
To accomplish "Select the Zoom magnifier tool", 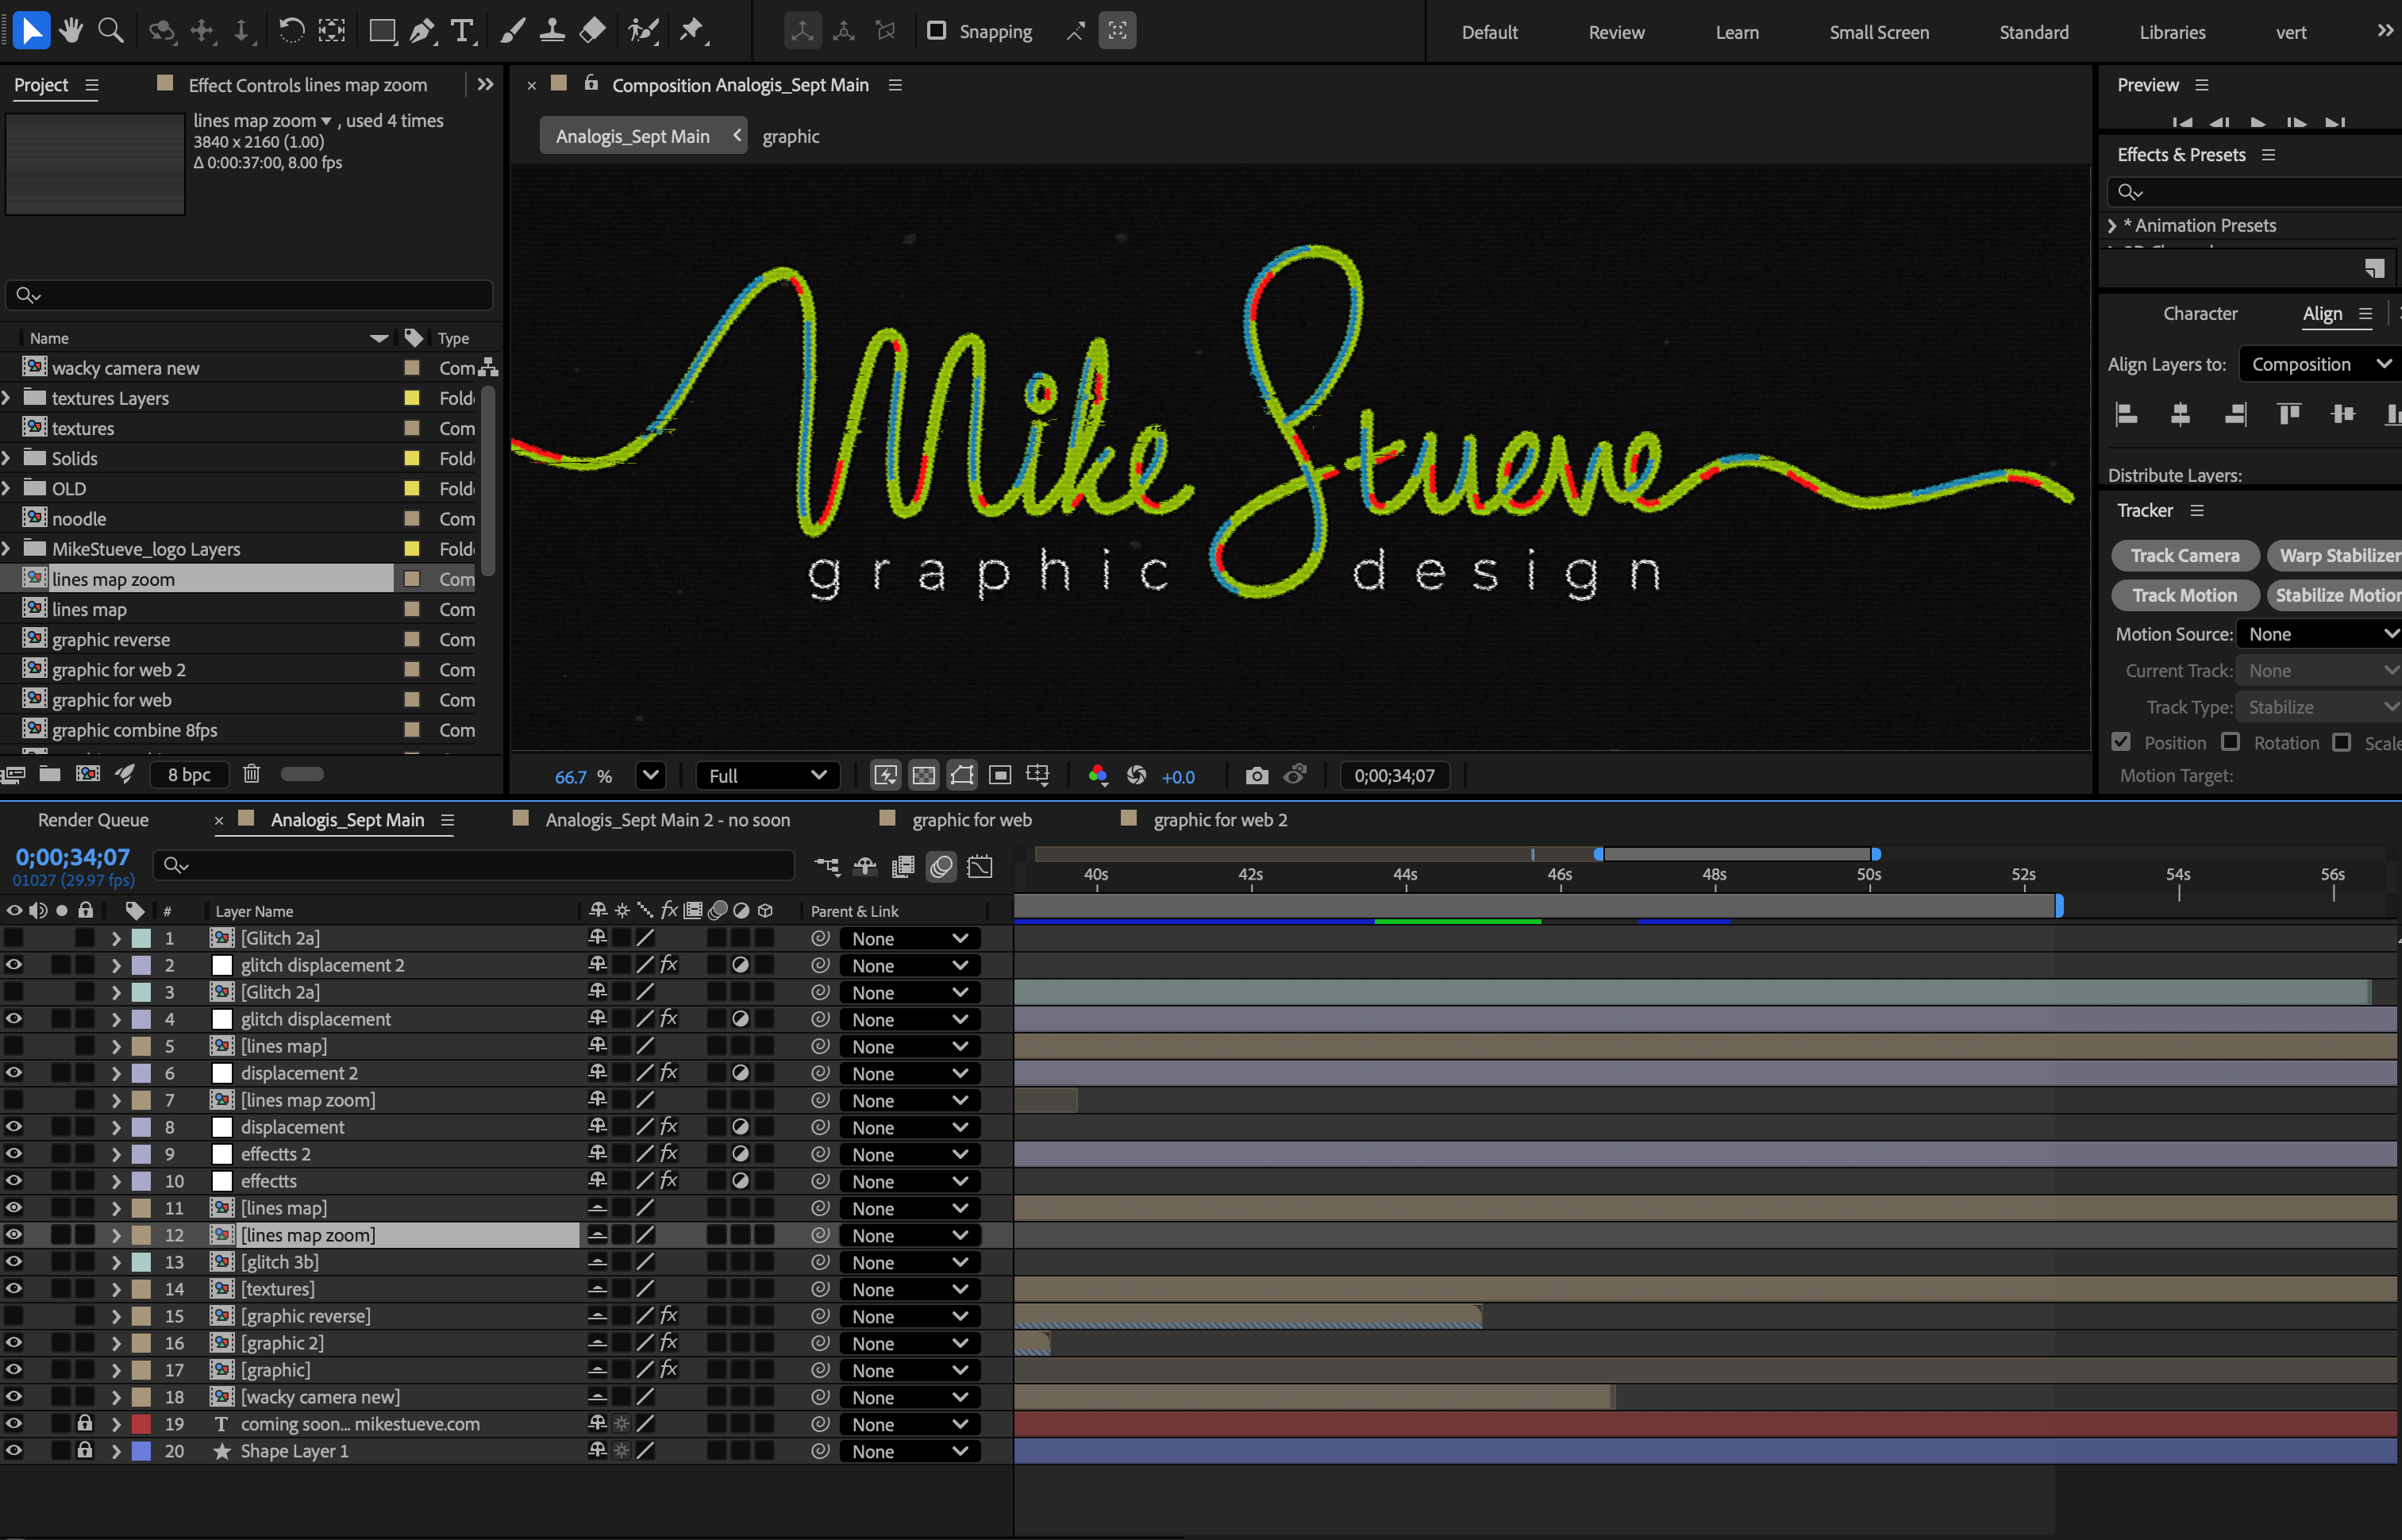I will pos(111,31).
